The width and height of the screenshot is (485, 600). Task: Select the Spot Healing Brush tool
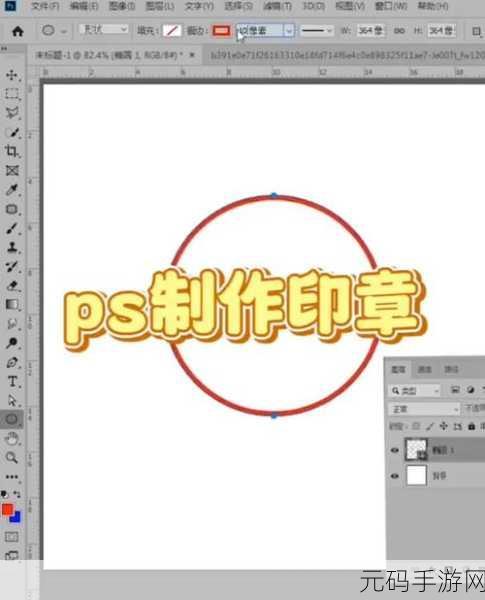[11, 209]
